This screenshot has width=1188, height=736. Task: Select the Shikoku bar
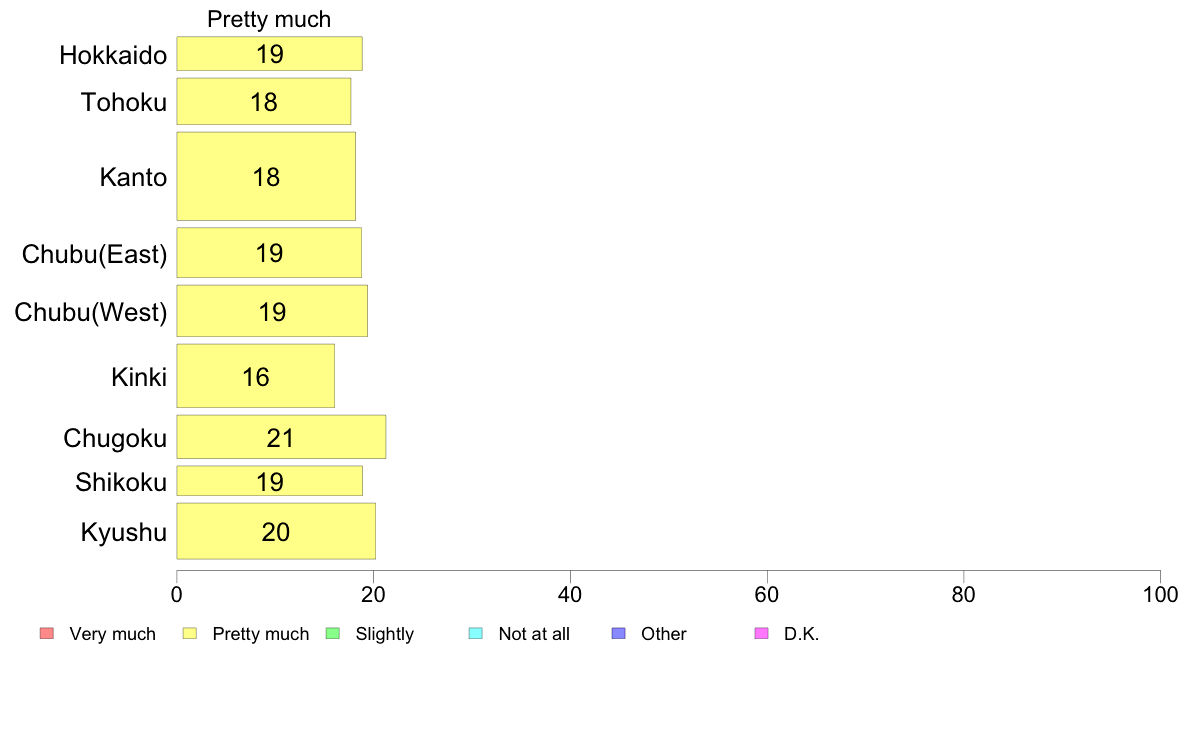(x=269, y=481)
